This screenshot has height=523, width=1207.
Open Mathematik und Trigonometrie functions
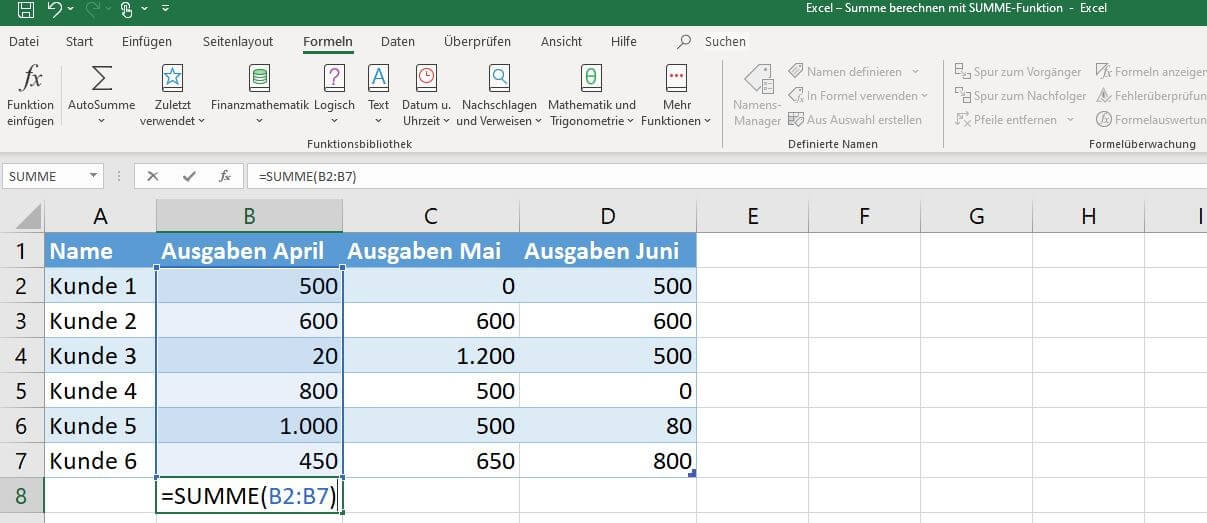pyautogui.click(x=591, y=79)
